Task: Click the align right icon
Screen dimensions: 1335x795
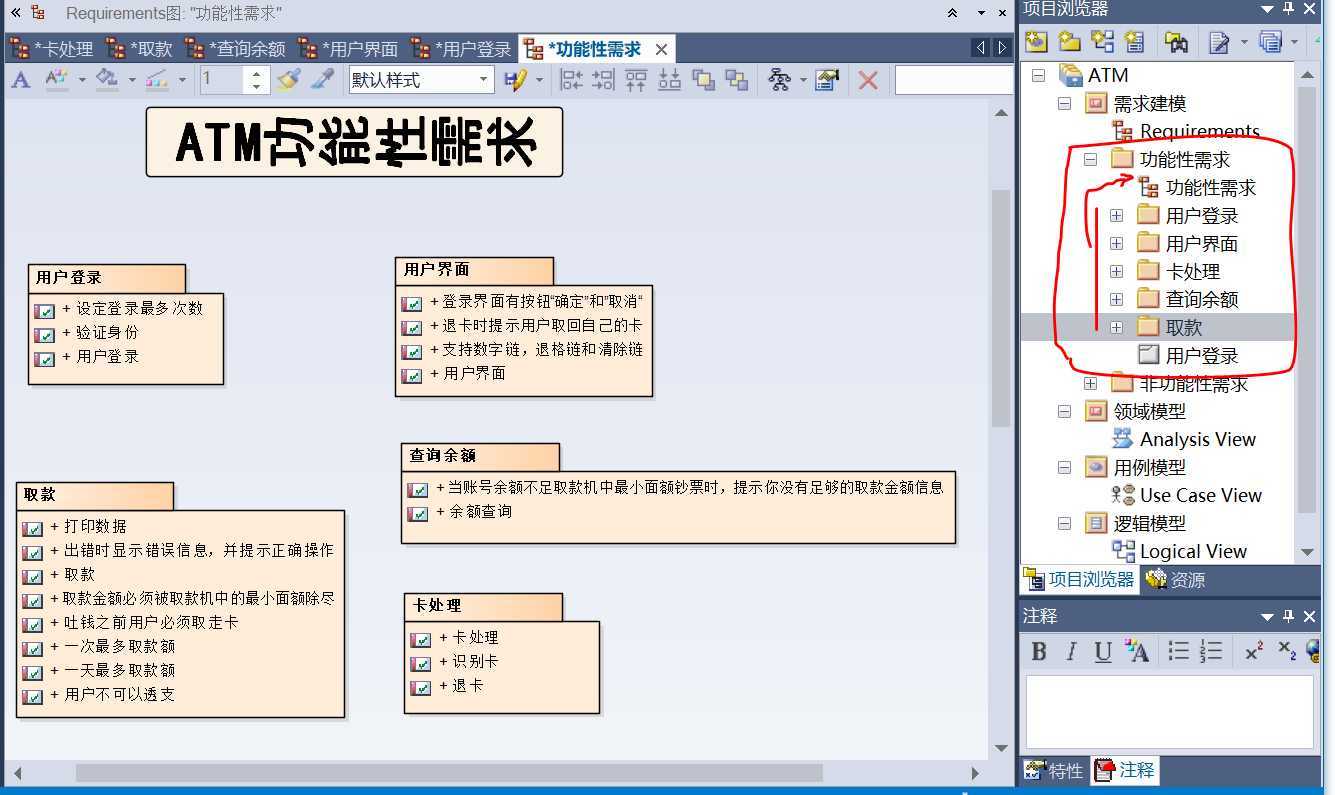Action: coord(603,80)
